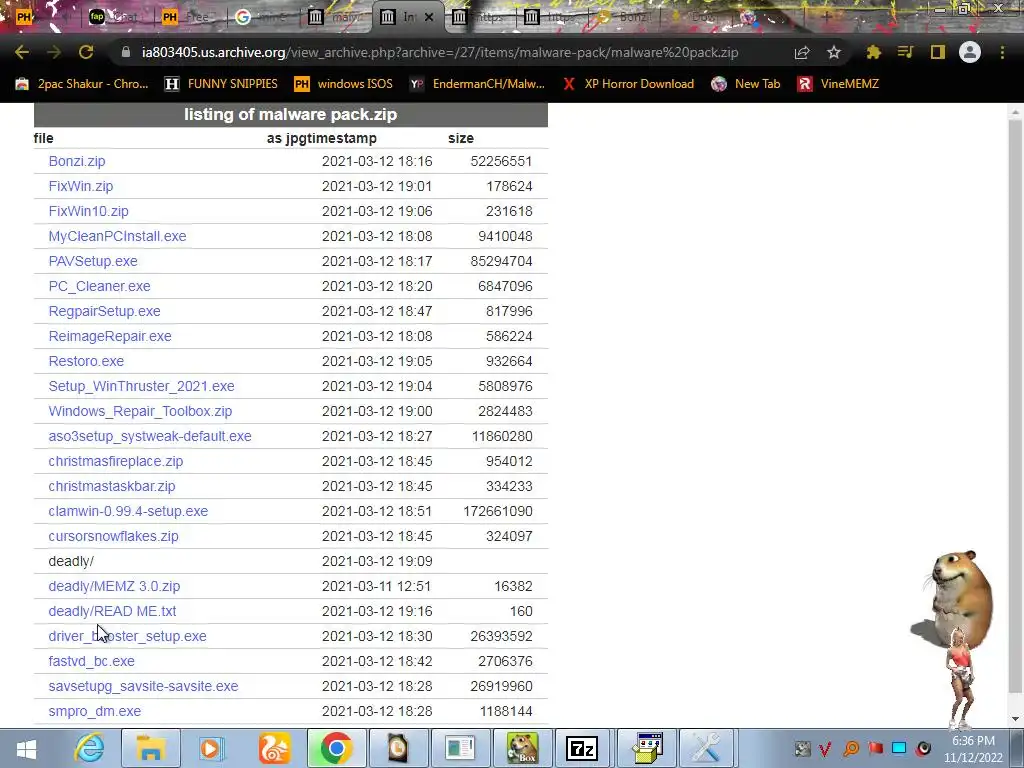This screenshot has height=768, width=1024.
Task: Open File Explorer from the taskbar
Action: pos(150,748)
